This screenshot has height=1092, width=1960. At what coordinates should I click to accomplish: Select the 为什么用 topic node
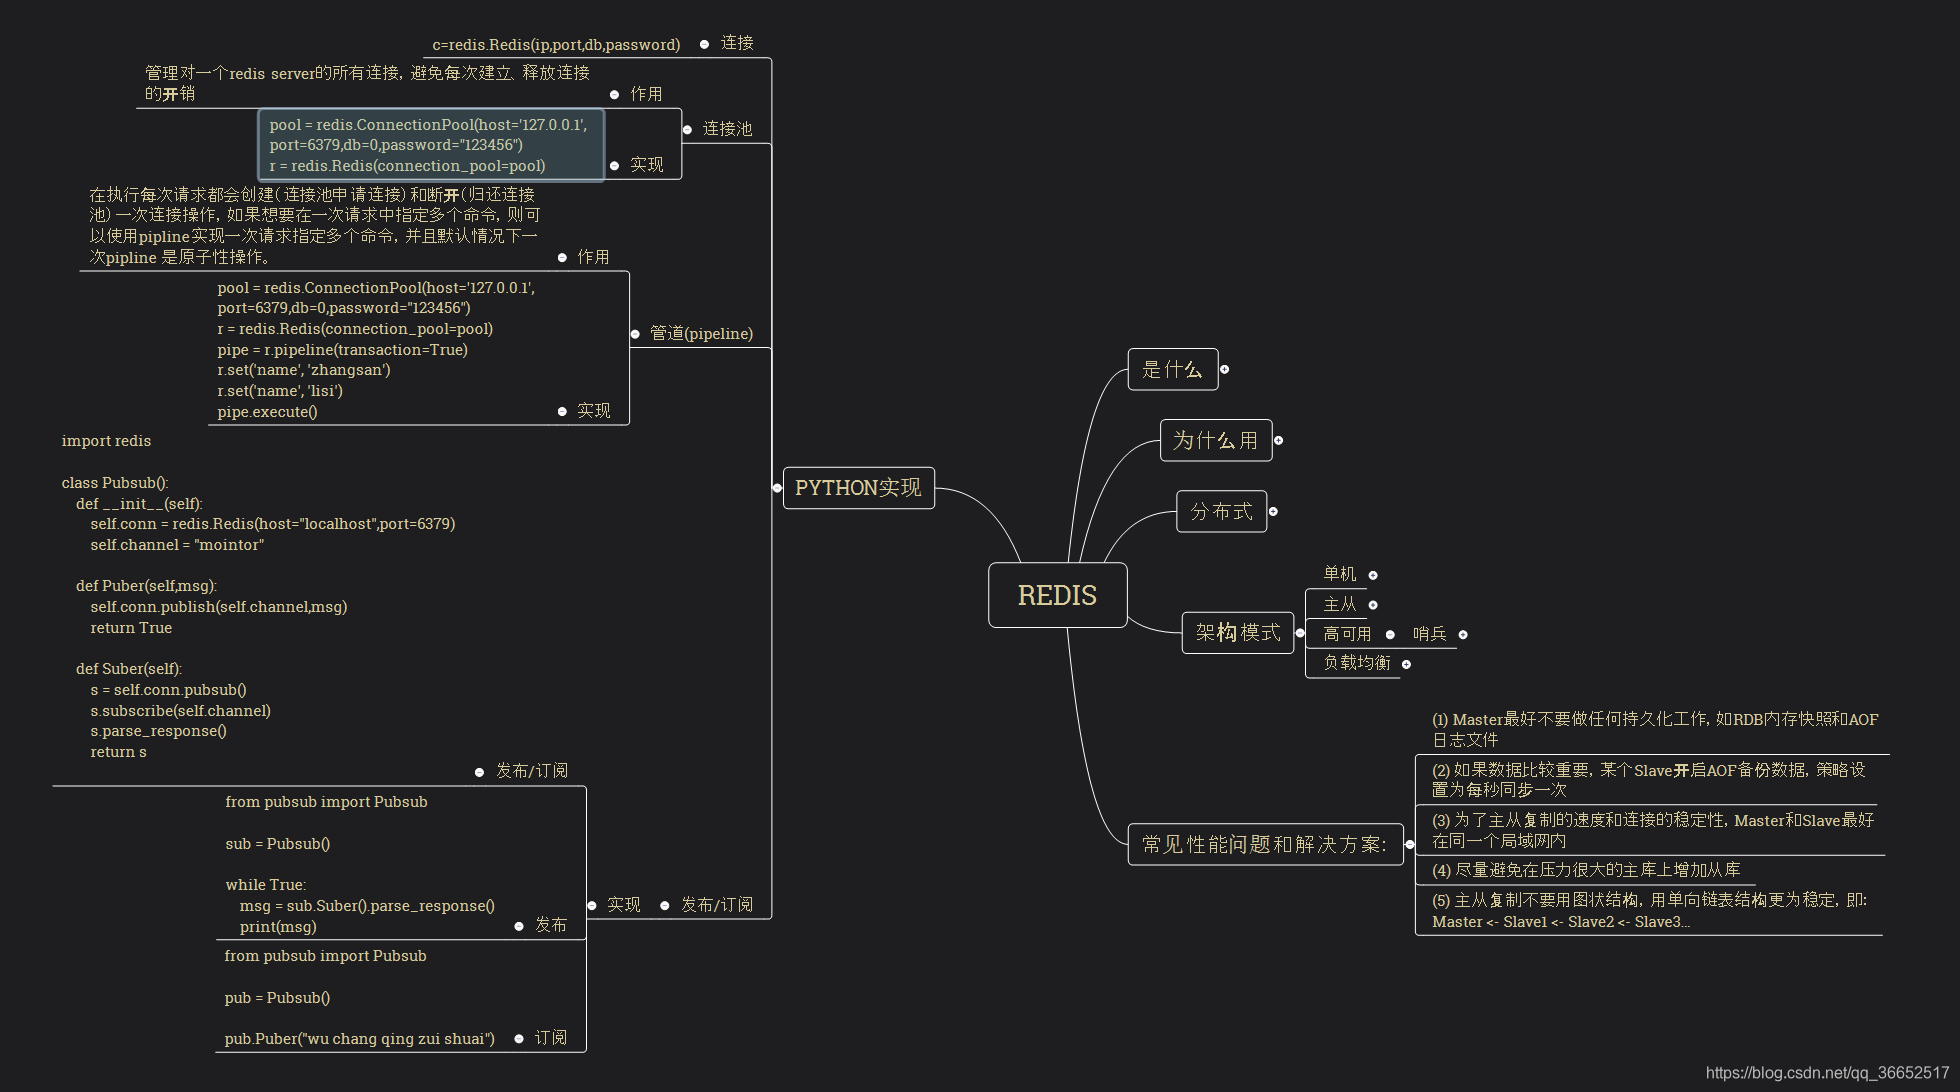[x=1215, y=440]
